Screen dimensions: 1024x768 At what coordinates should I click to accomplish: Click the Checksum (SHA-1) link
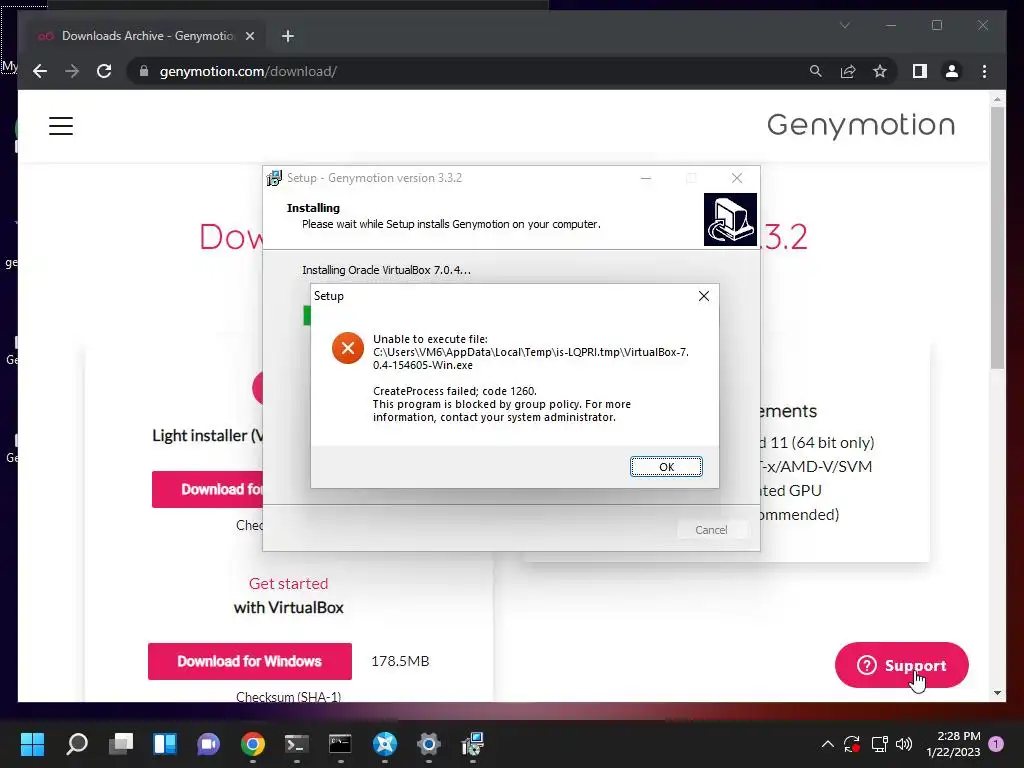(x=288, y=697)
